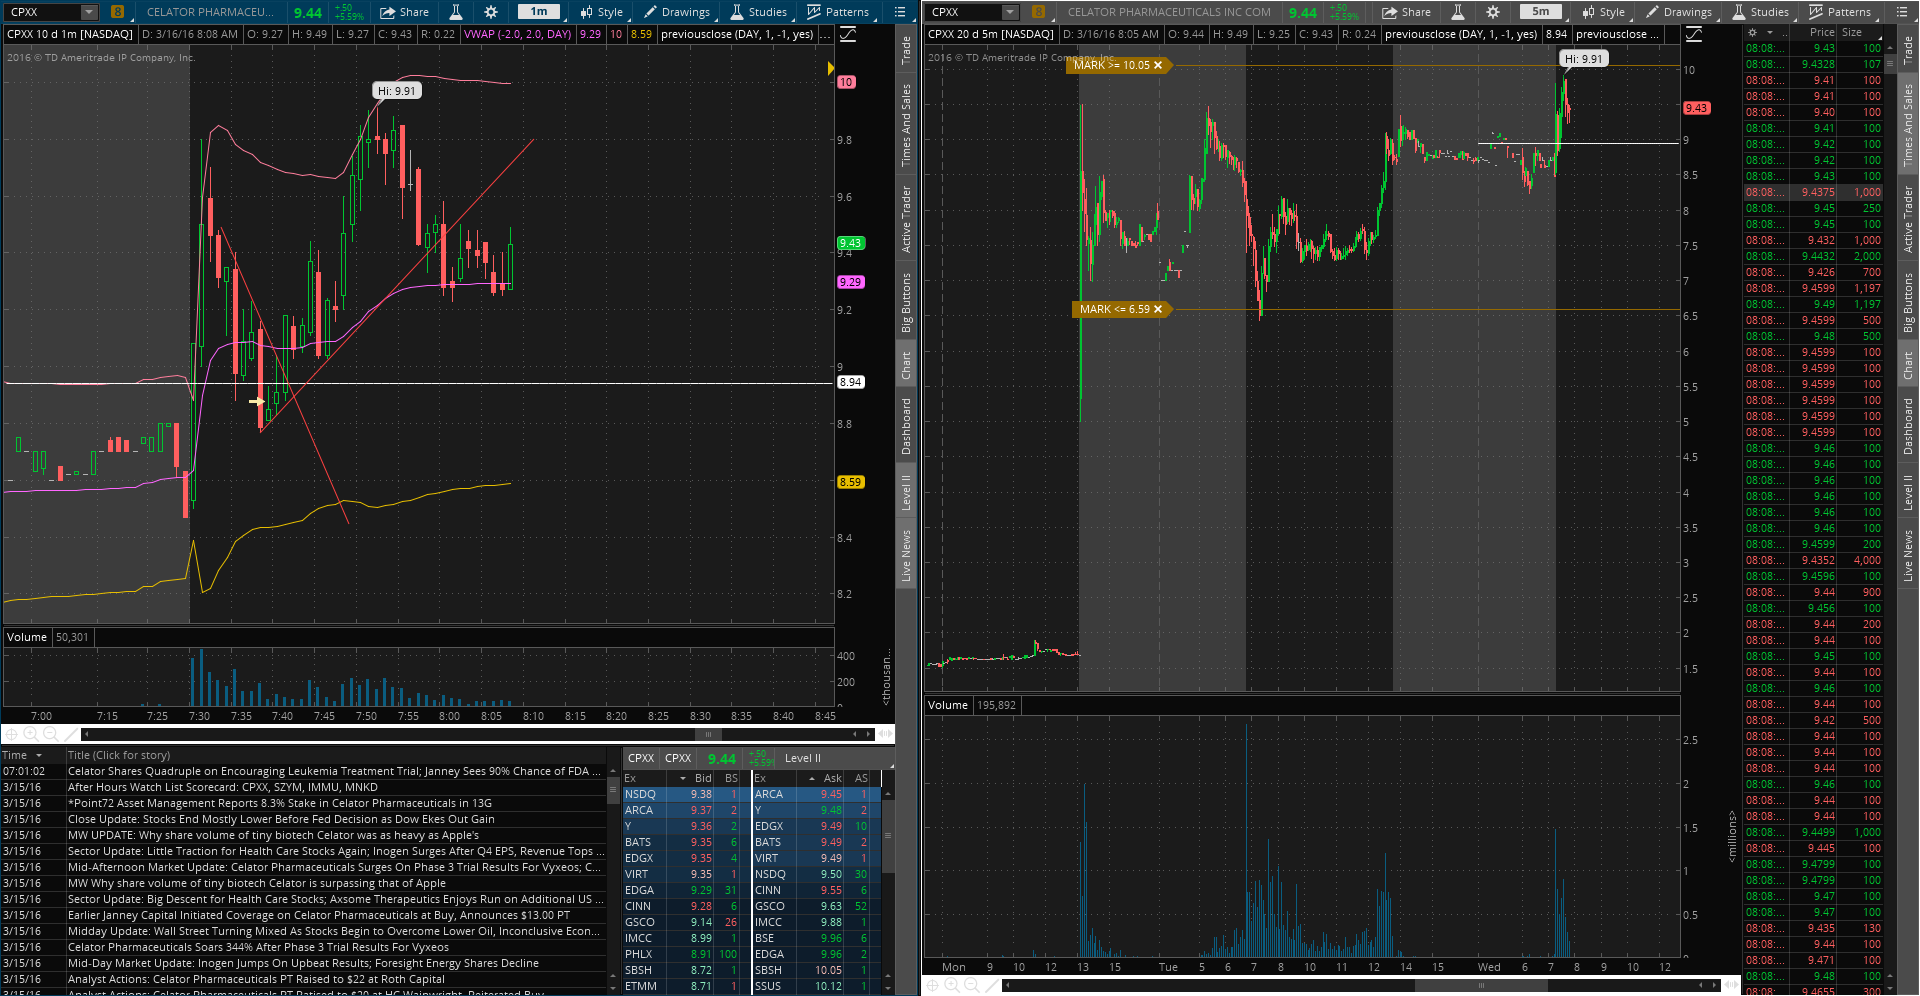Select Active Trader tab on far right edge
1920x996 pixels.
coord(1908,219)
